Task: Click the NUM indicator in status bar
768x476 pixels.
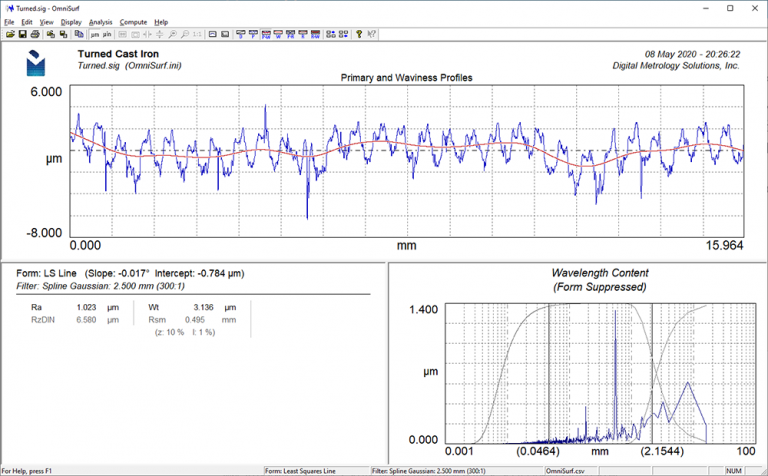Action: point(734,471)
